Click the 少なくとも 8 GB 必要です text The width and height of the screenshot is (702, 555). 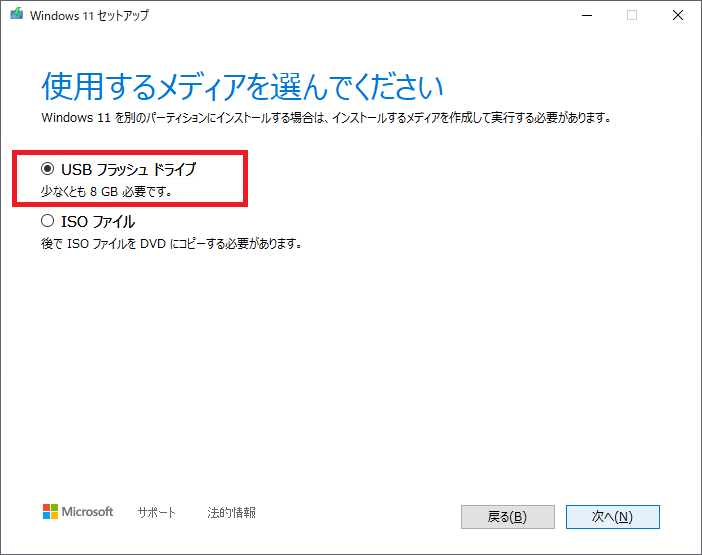click(x=107, y=192)
